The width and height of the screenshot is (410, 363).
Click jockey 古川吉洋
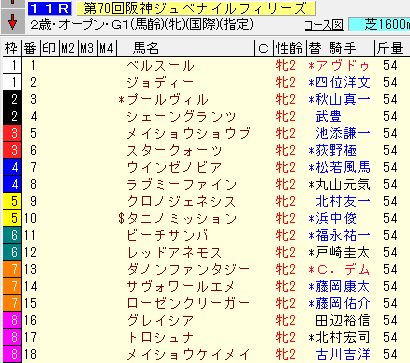pos(343,354)
